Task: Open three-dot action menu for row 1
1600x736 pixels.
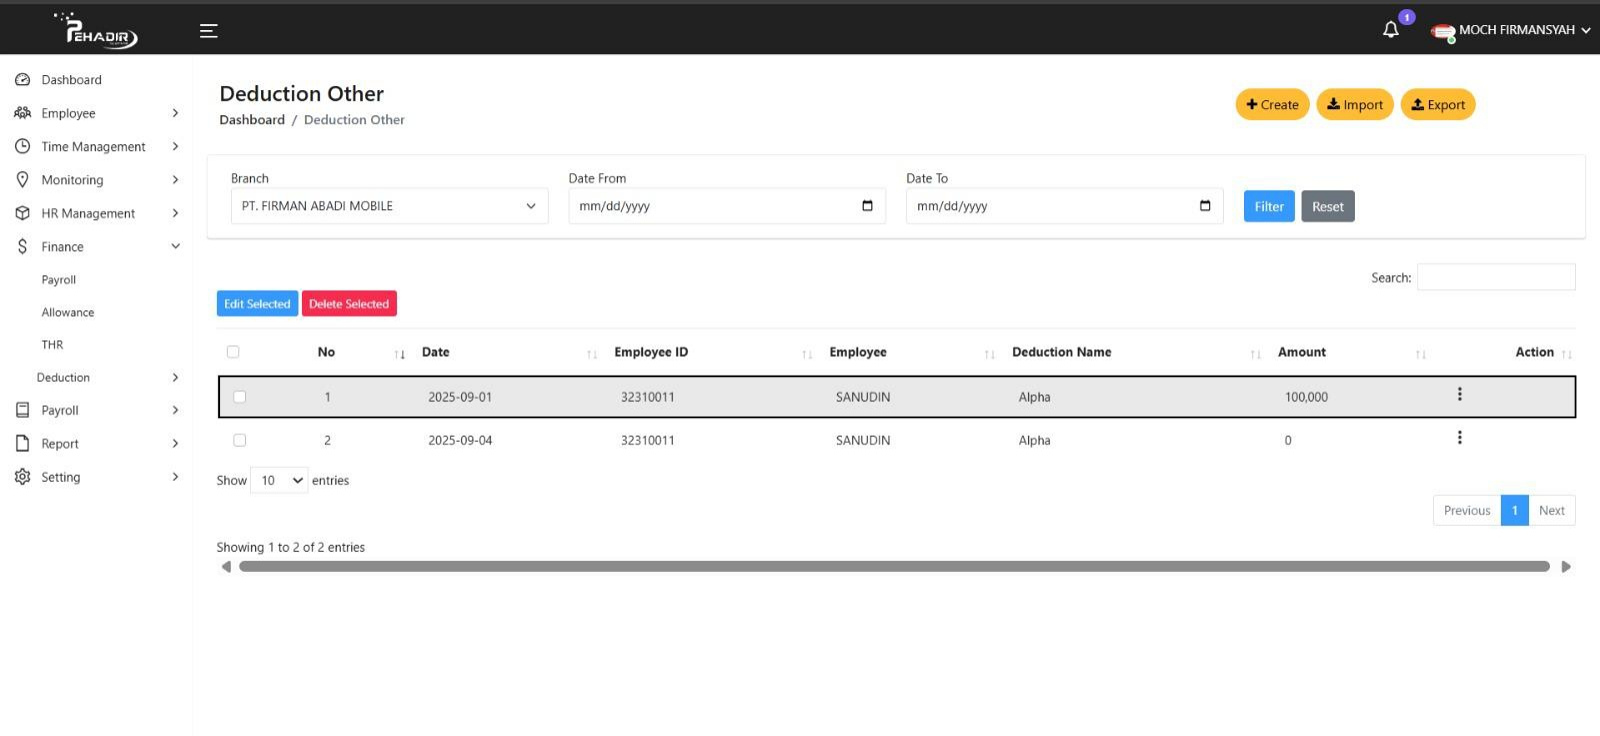Action: pos(1459,395)
